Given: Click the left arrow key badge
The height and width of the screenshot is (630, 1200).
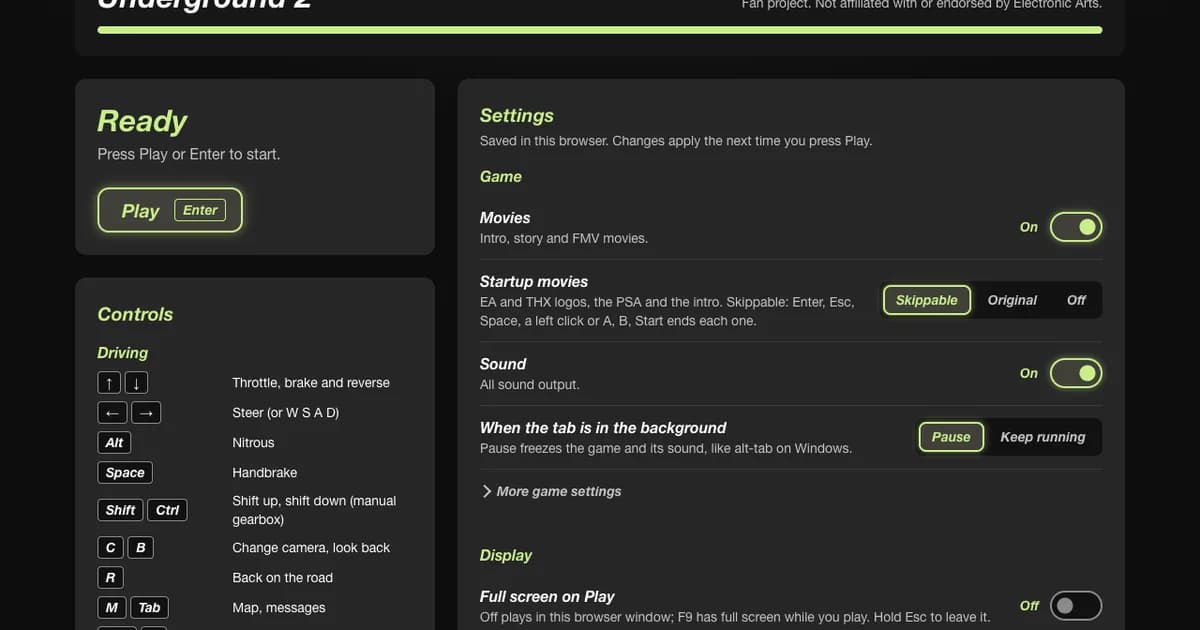Looking at the screenshot, I should click(112, 413).
